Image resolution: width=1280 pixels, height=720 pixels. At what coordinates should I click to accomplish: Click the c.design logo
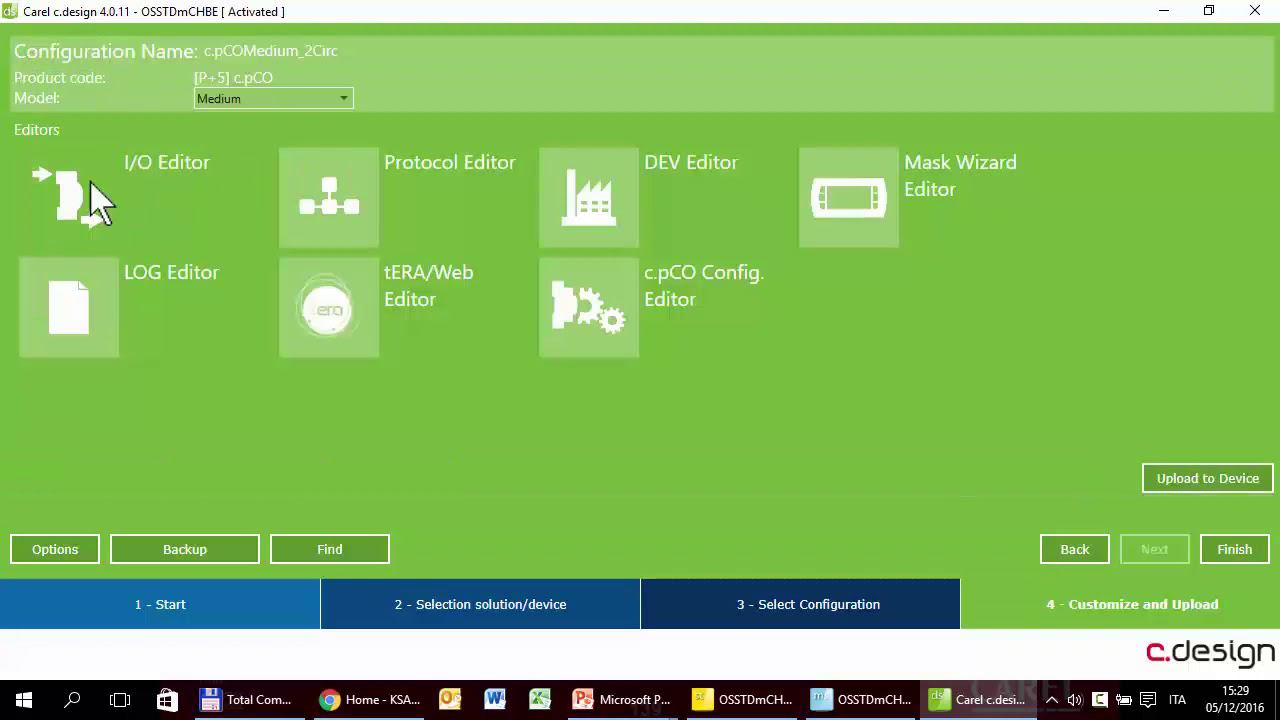point(1210,653)
